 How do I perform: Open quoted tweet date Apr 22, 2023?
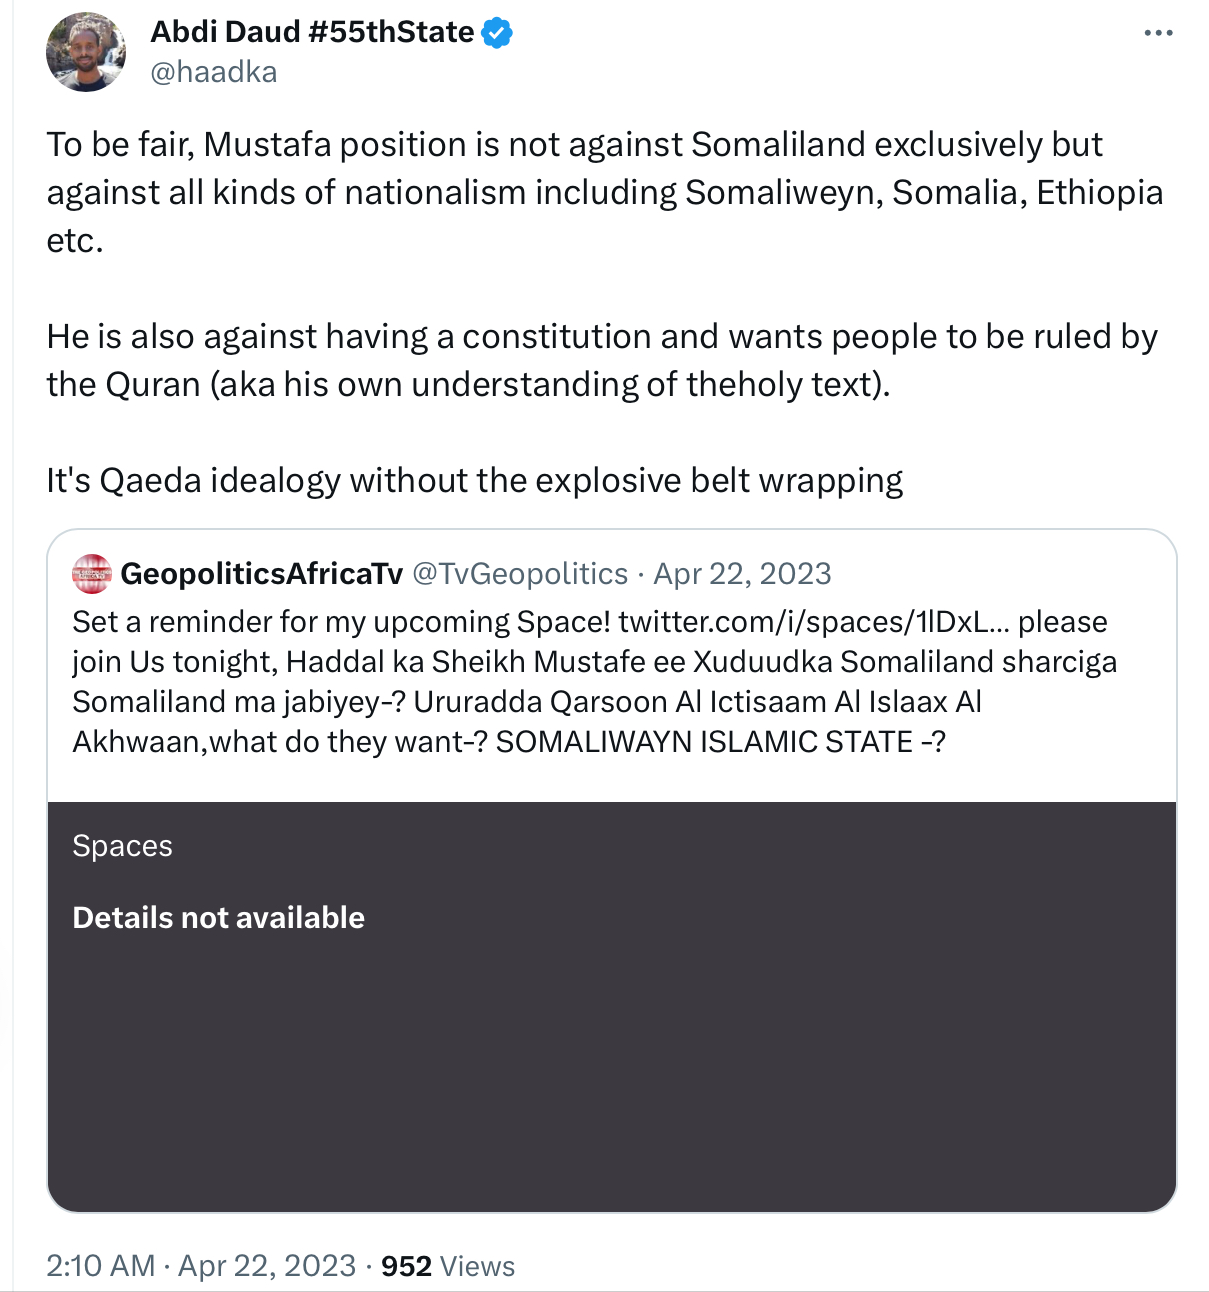click(x=742, y=573)
